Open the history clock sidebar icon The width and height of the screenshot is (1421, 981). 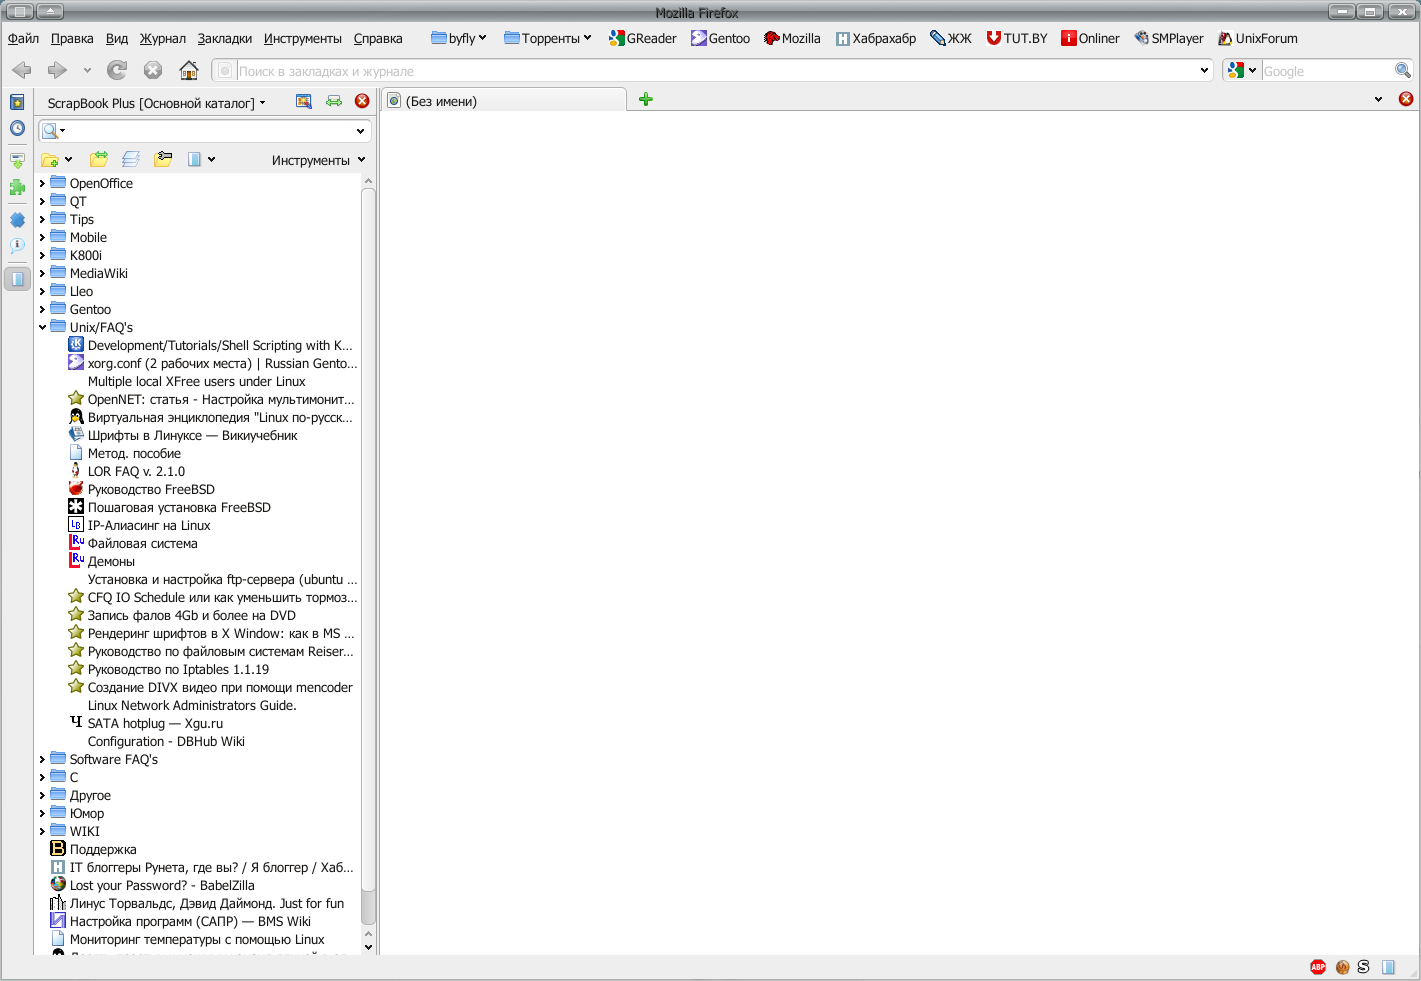[x=17, y=128]
